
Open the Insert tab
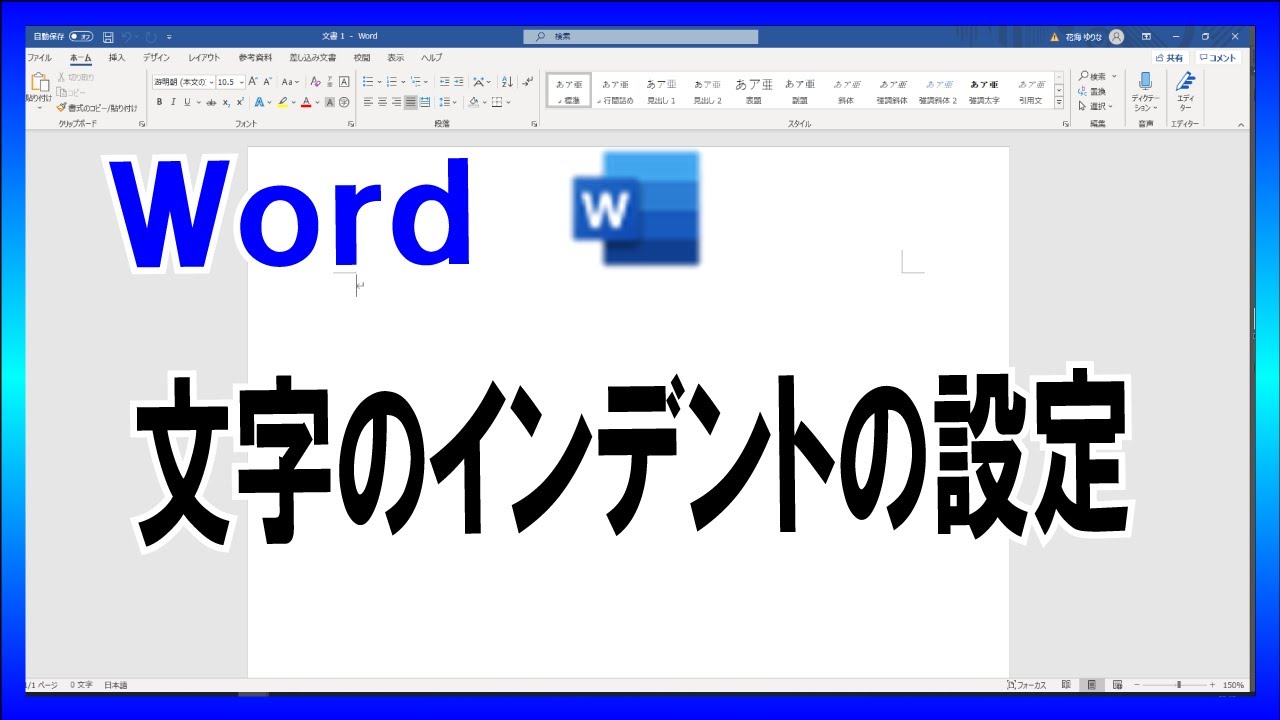pyautogui.click(x=117, y=58)
